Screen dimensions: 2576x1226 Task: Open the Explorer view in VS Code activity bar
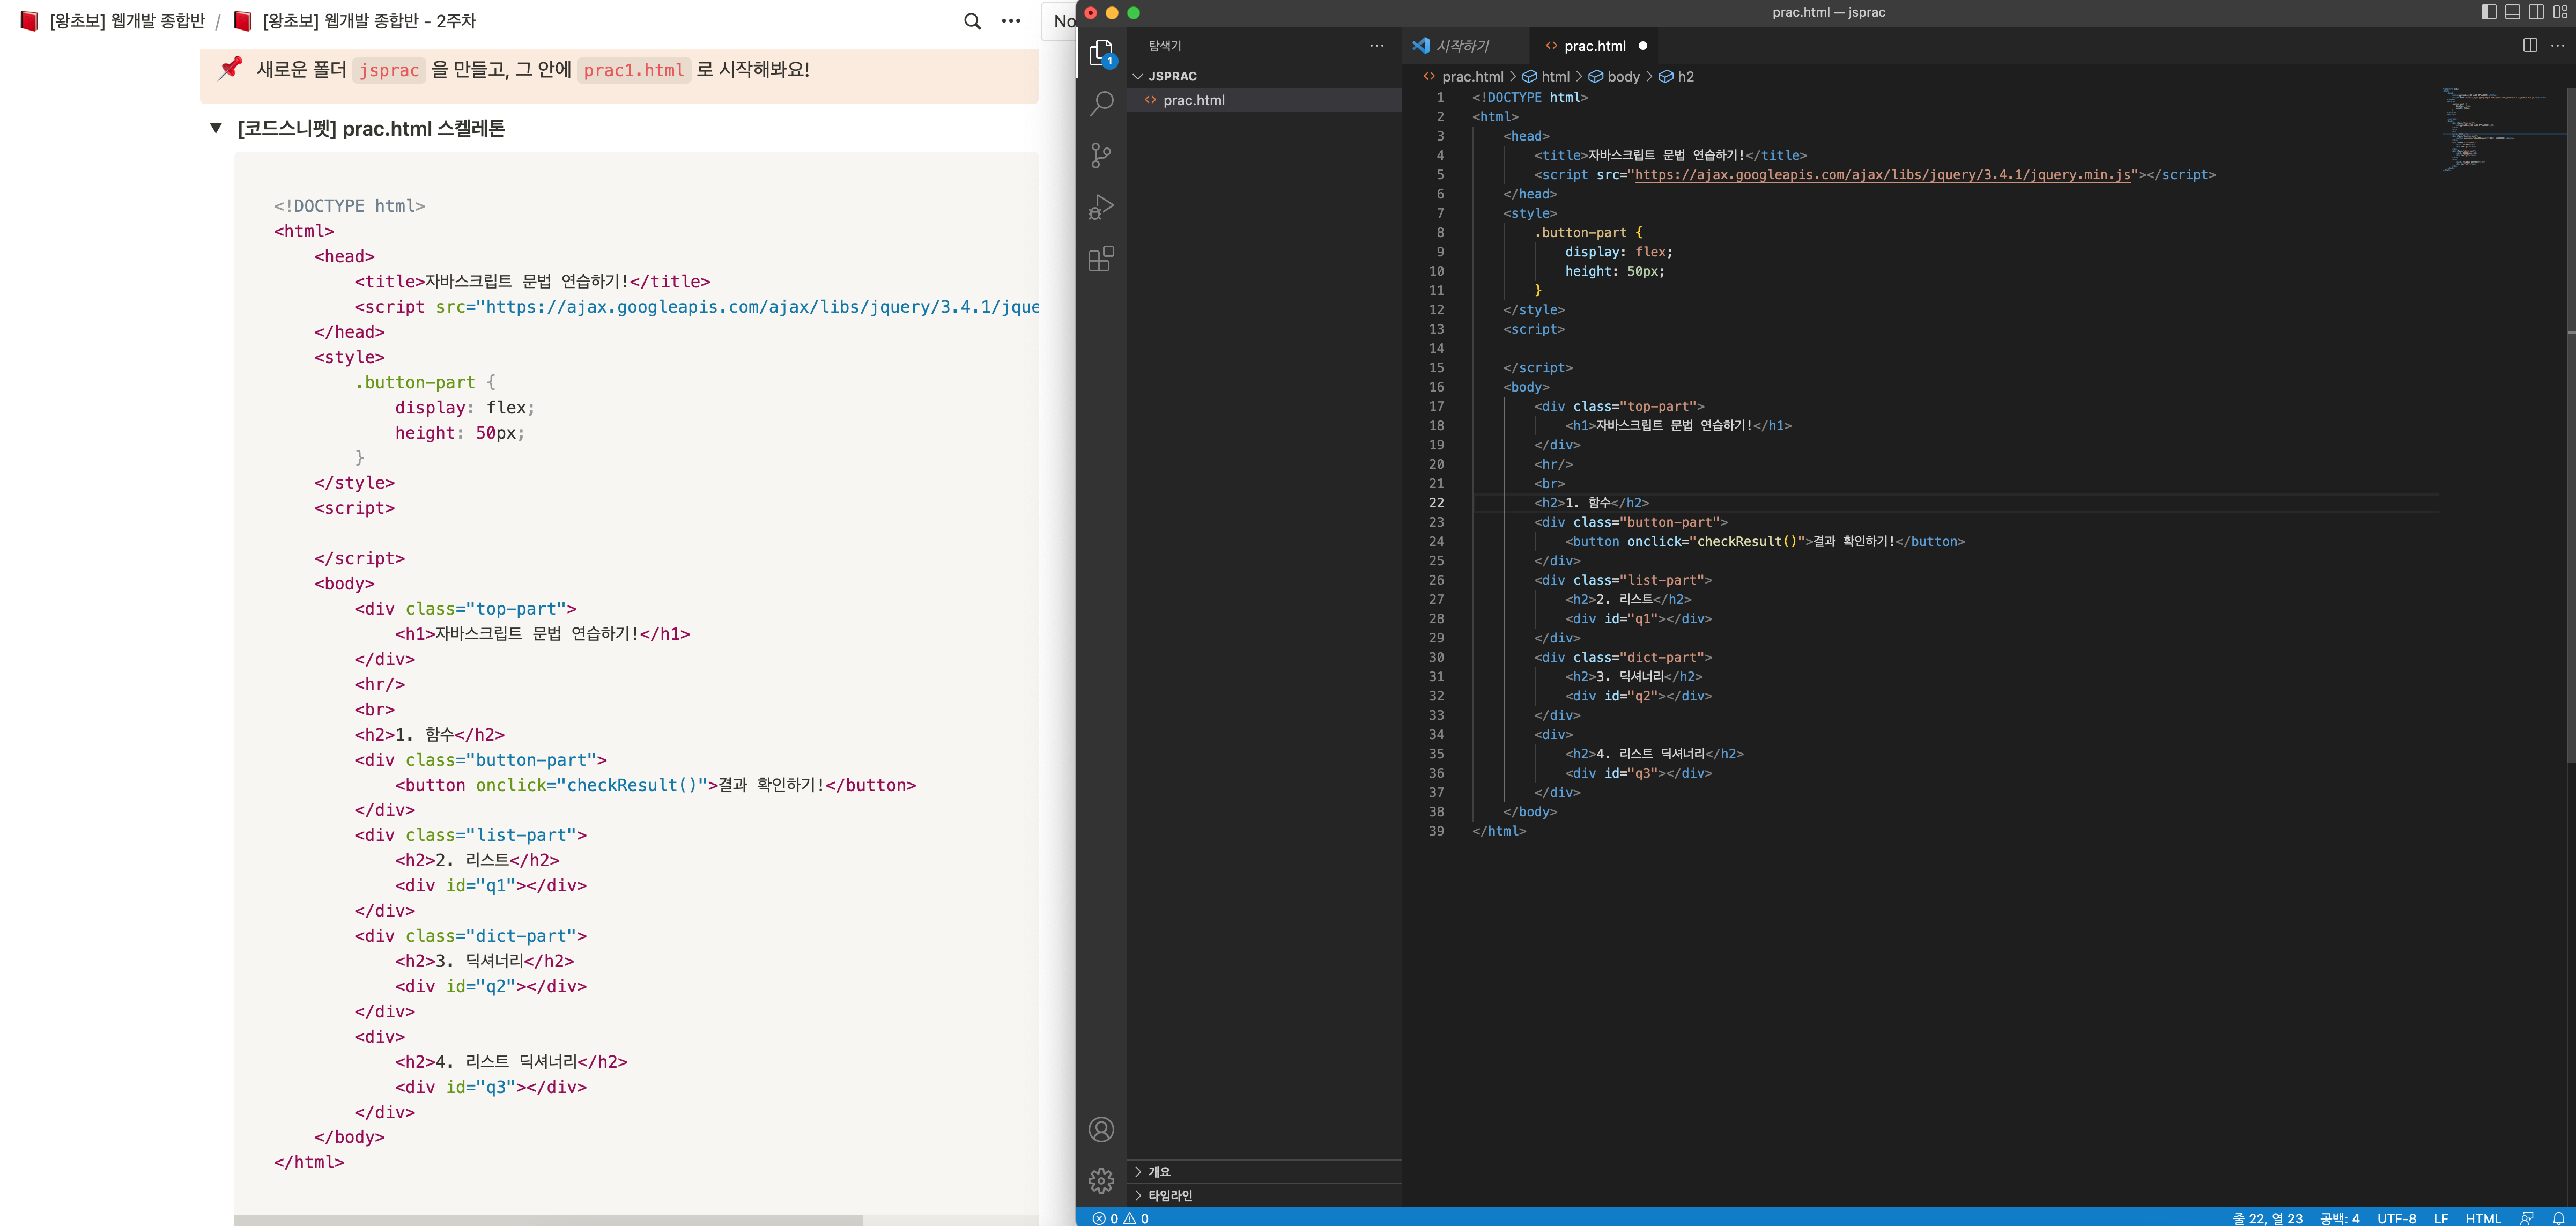[1101, 53]
